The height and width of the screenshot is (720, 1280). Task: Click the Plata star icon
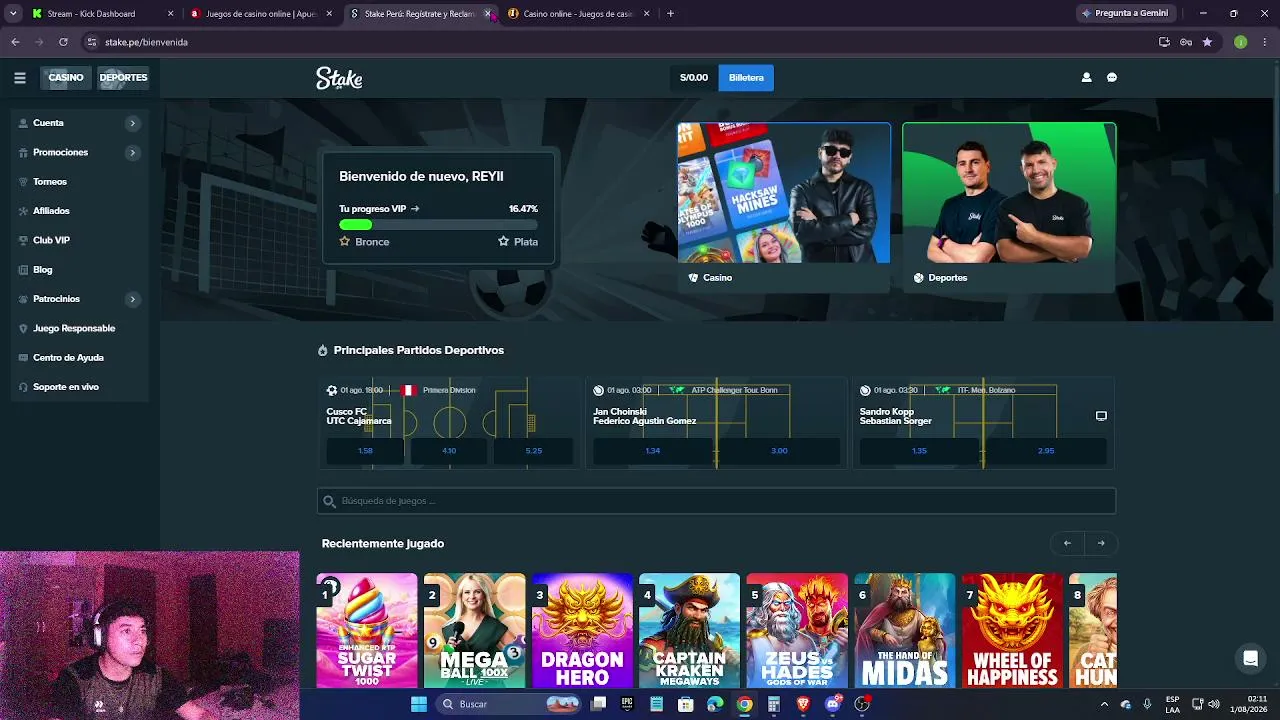(504, 242)
